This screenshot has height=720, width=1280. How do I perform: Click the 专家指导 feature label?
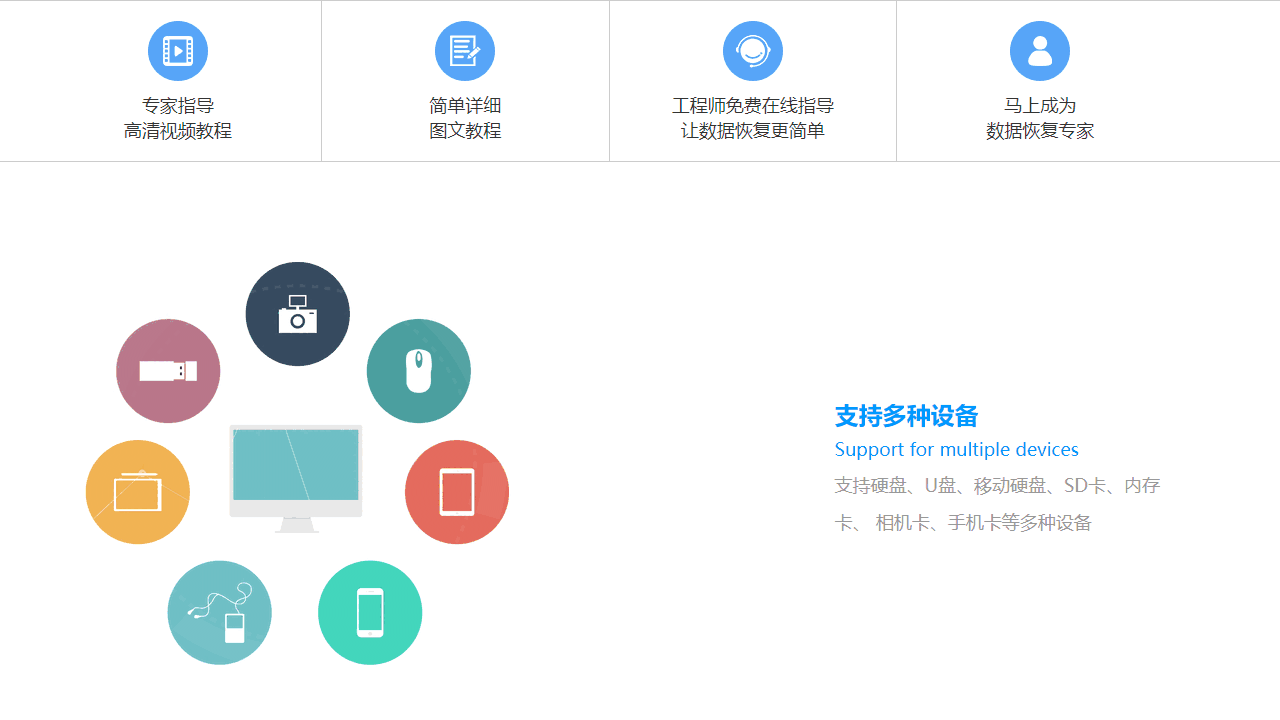(178, 104)
